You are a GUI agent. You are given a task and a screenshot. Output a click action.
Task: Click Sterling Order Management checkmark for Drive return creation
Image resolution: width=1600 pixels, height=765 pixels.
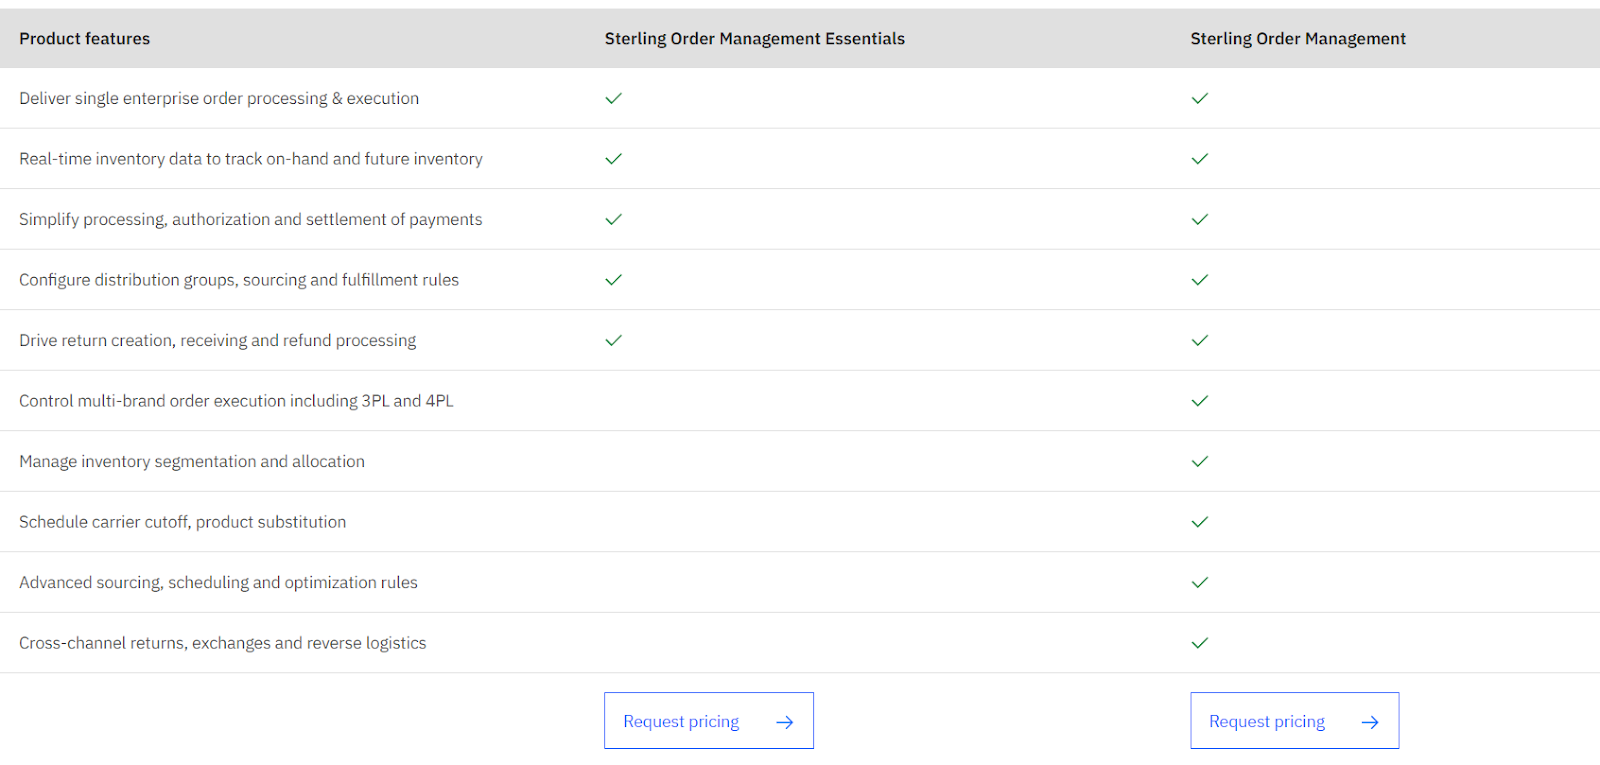[1200, 340]
